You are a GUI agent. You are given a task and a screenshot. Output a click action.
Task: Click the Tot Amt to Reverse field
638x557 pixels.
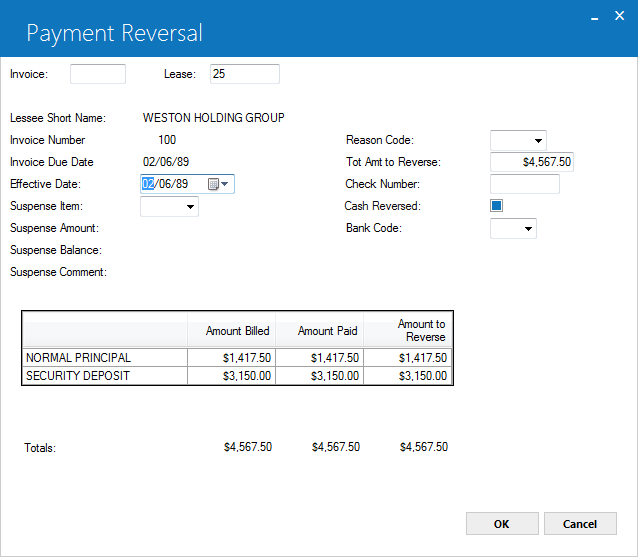[532, 162]
